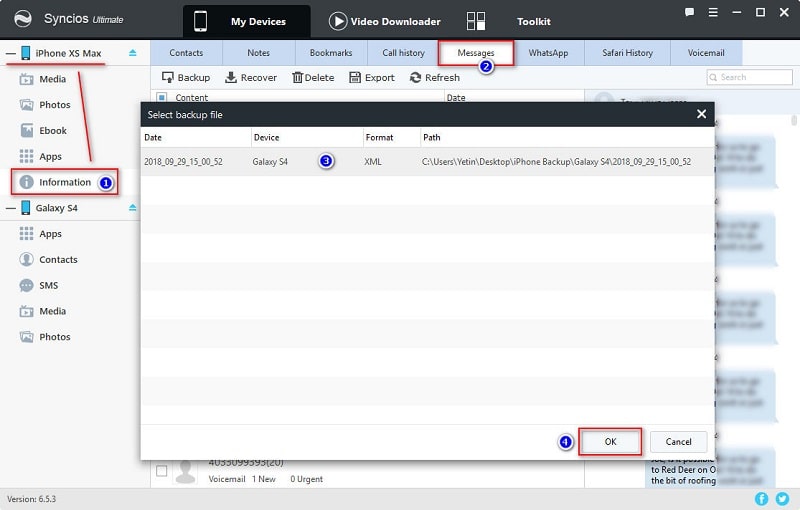Screen dimensions: 800x510
Task: Open My Devices section
Action: 246,21
